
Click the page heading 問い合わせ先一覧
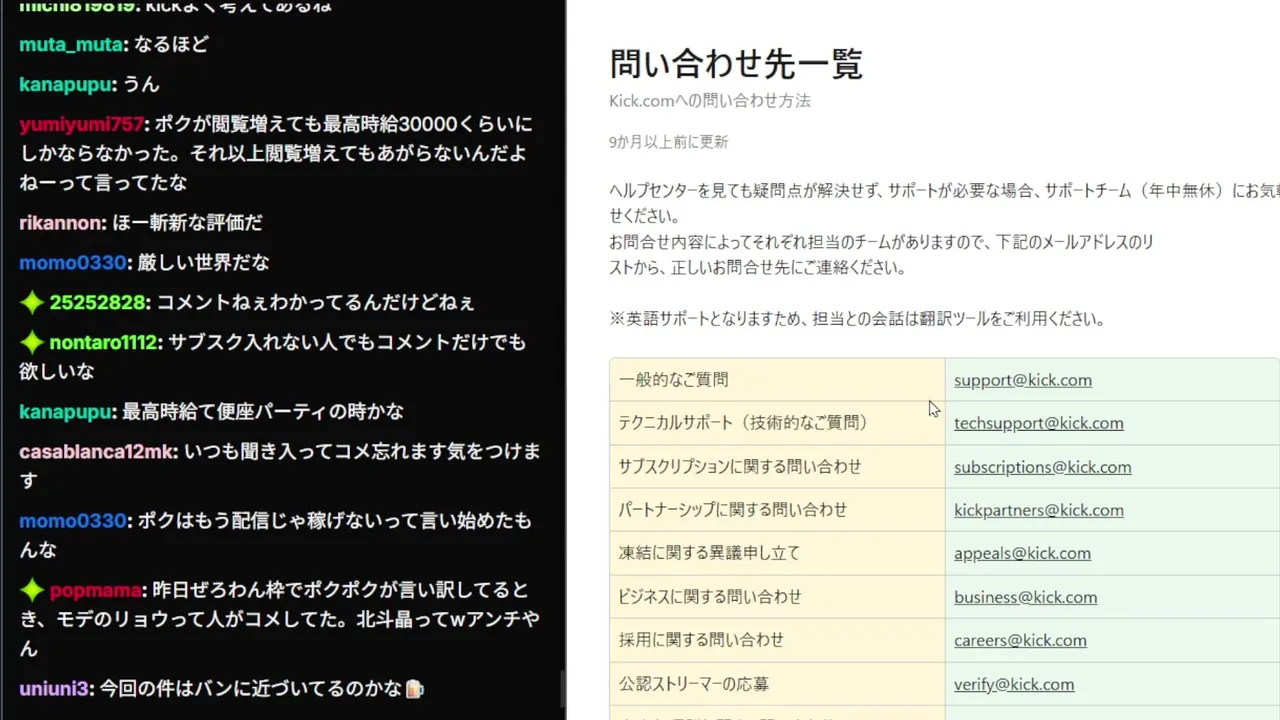[736, 64]
